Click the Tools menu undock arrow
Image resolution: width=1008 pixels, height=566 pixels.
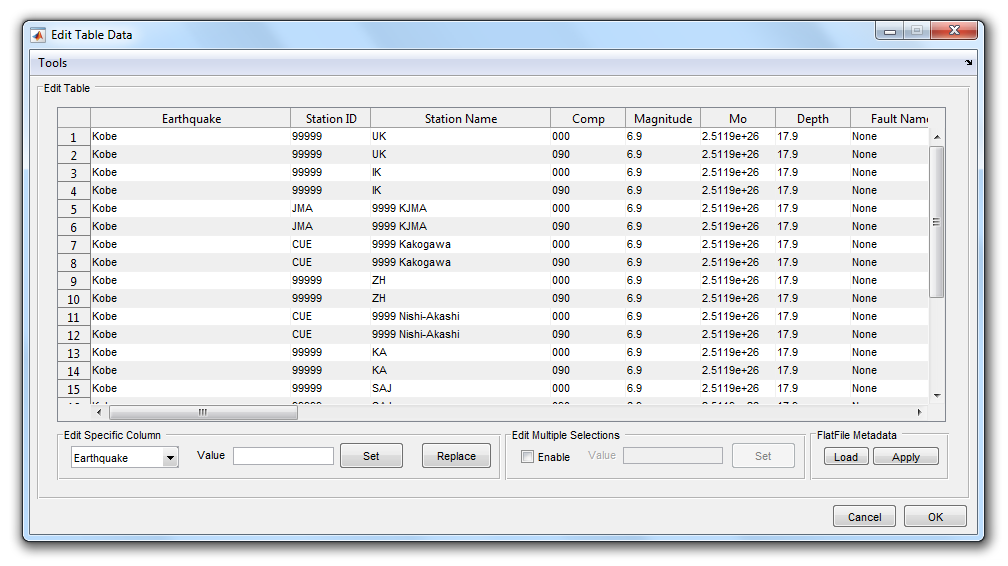[968, 63]
